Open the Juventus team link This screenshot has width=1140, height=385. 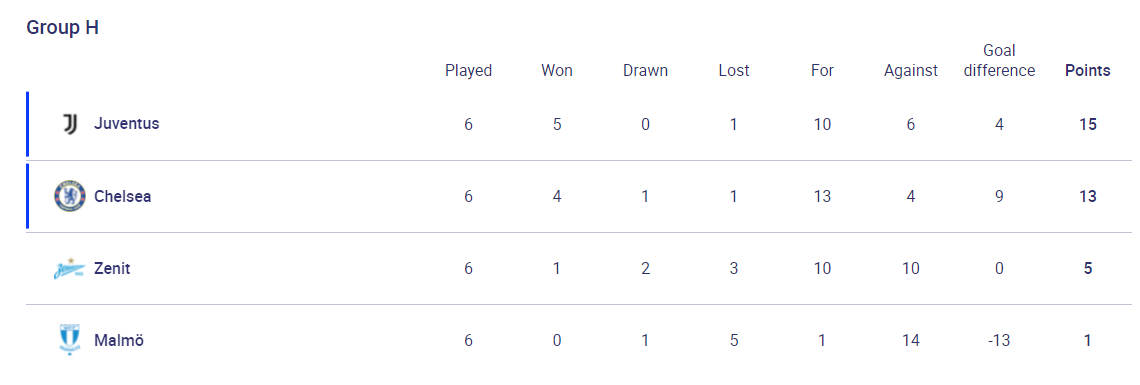127,123
